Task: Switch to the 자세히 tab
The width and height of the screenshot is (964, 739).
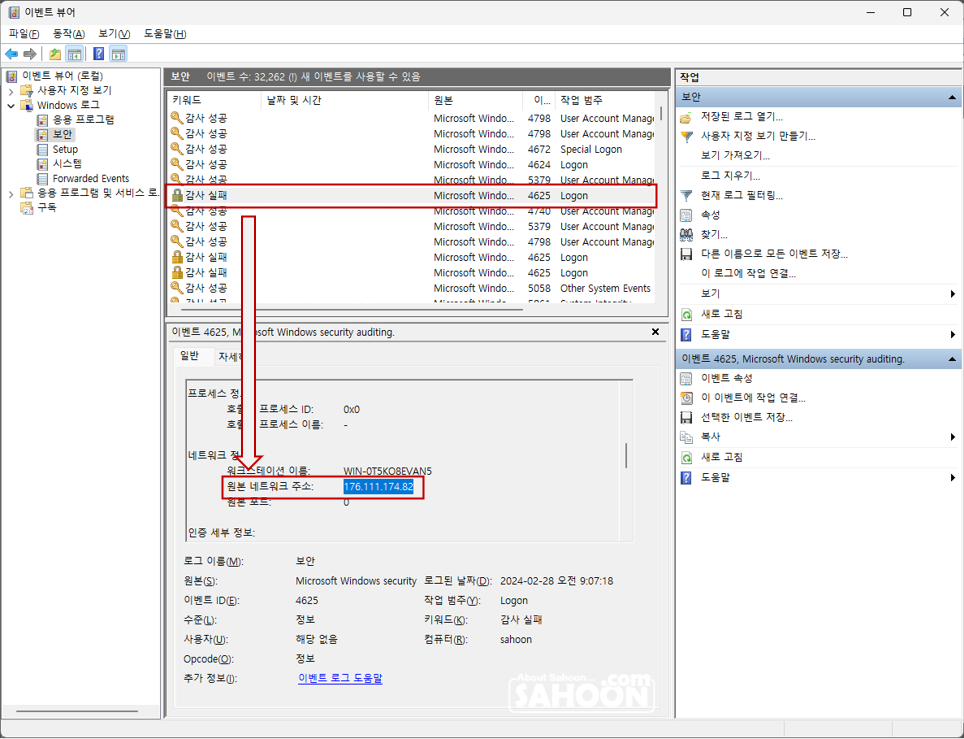Action: pyautogui.click(x=230, y=356)
